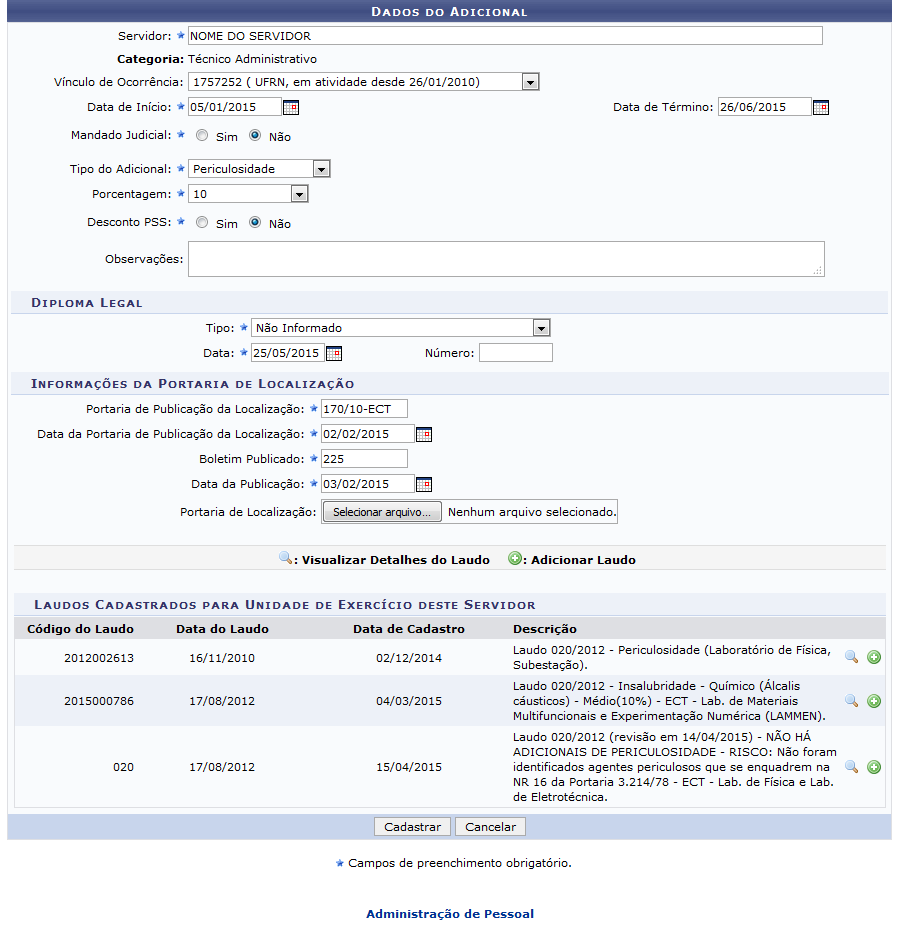Choose Sim for Desconto PSS
The image size is (898, 925).
click(202, 223)
